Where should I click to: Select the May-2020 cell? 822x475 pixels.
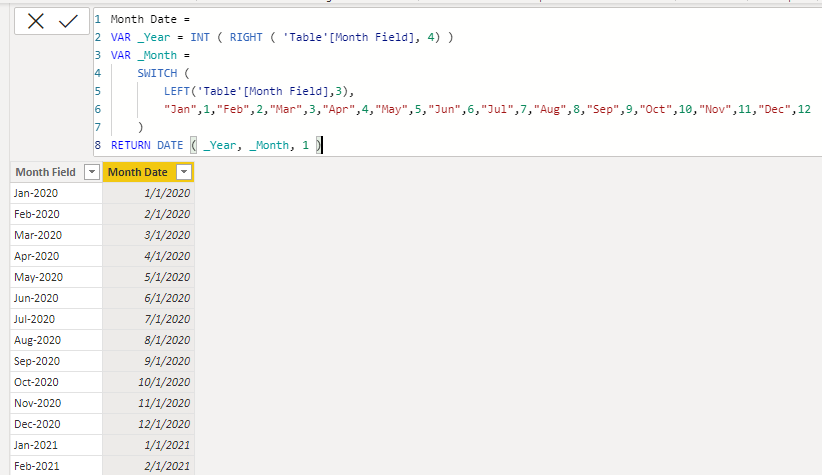point(56,277)
